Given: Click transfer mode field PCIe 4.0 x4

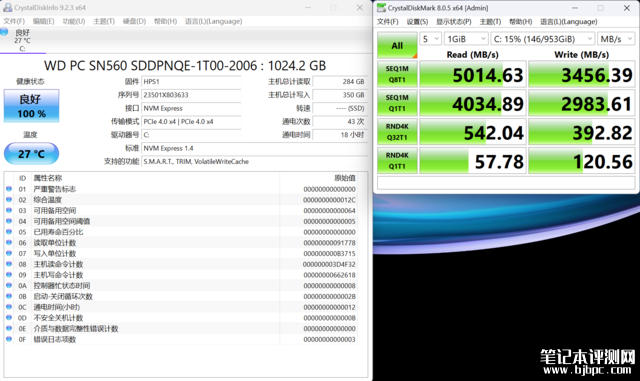Looking at the screenshot, I should pos(191,122).
